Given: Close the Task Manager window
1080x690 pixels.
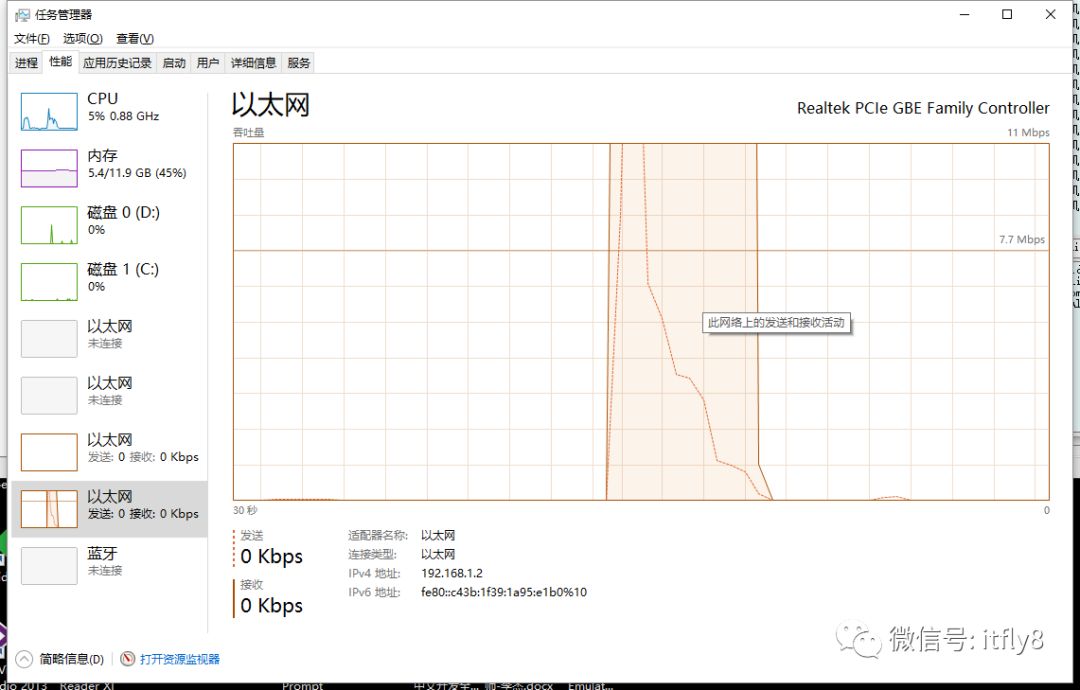Looking at the screenshot, I should coord(1050,14).
